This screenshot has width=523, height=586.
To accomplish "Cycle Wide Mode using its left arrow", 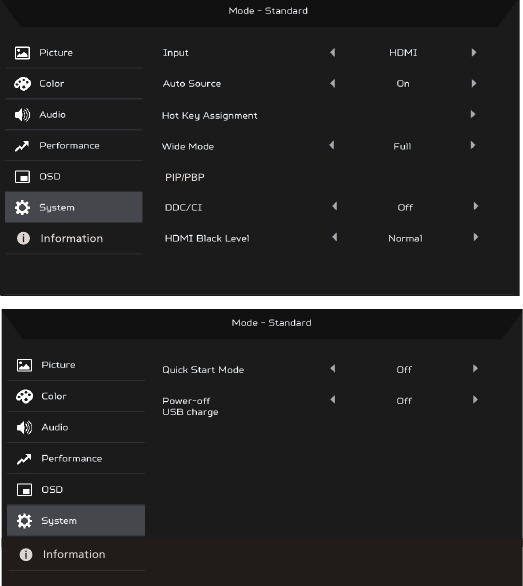I will click(x=332, y=145).
